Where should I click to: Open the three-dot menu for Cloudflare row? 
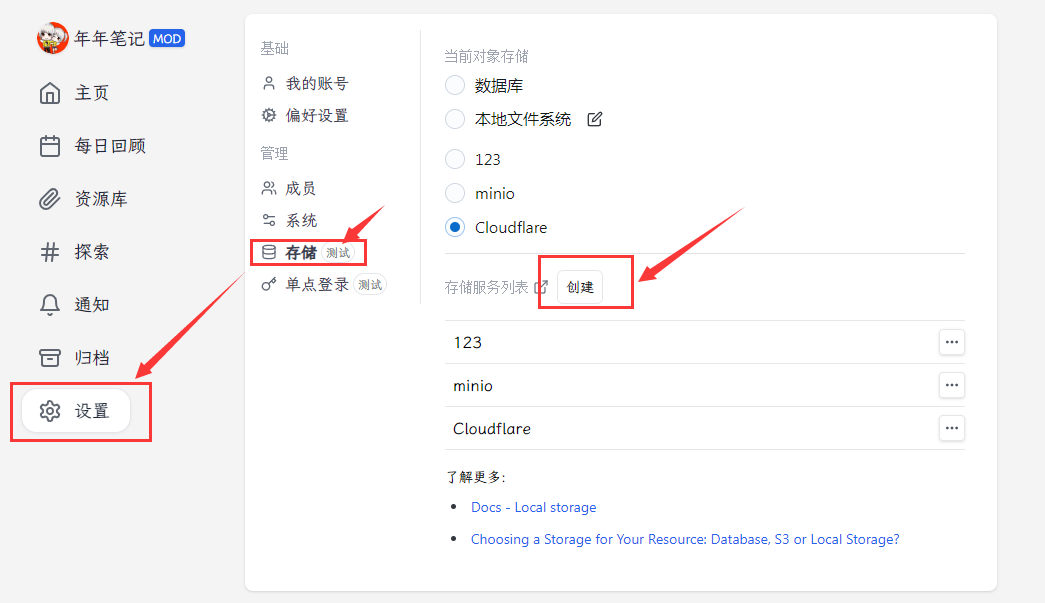click(951, 428)
